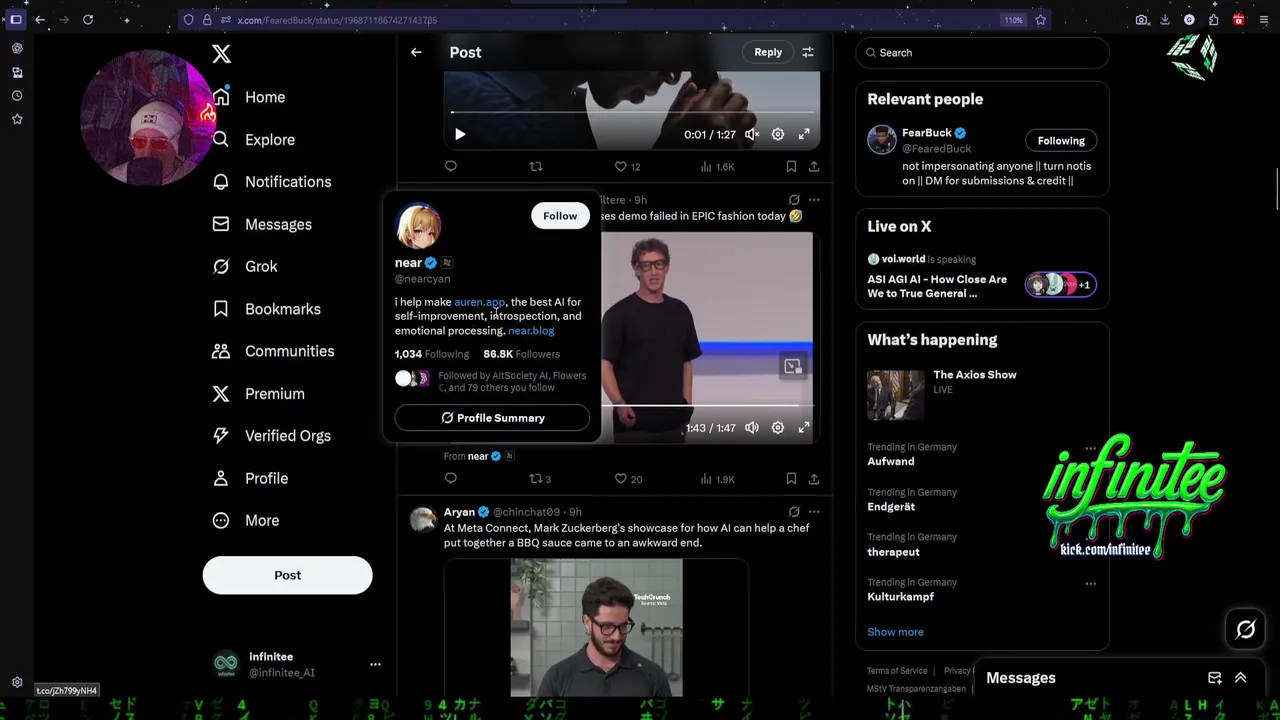
Task: Unmute the top video's speaker icon
Action: [x=752, y=134]
